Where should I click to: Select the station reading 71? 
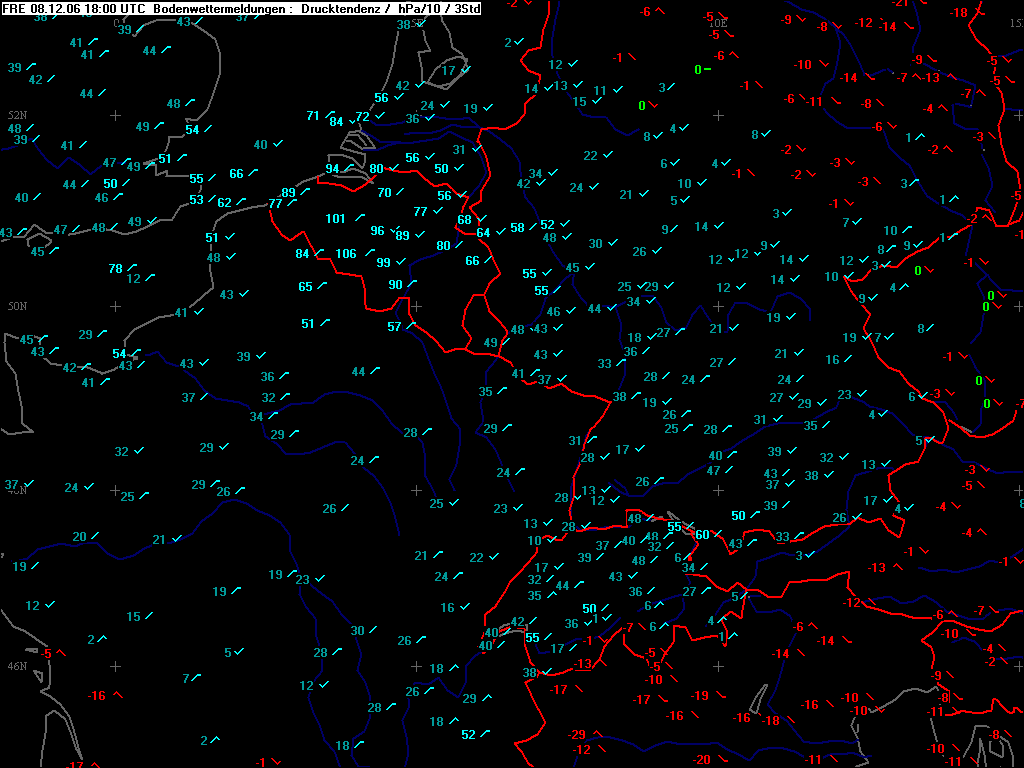pos(313,116)
